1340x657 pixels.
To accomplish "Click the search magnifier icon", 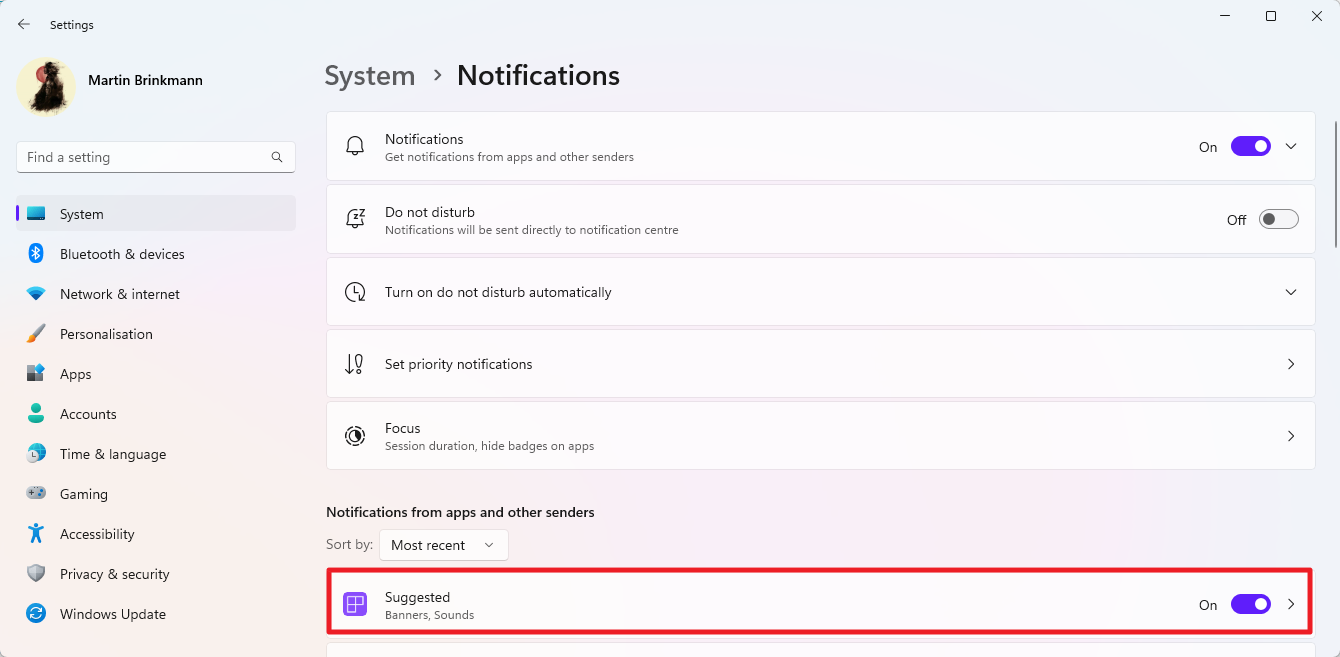I will point(277,157).
